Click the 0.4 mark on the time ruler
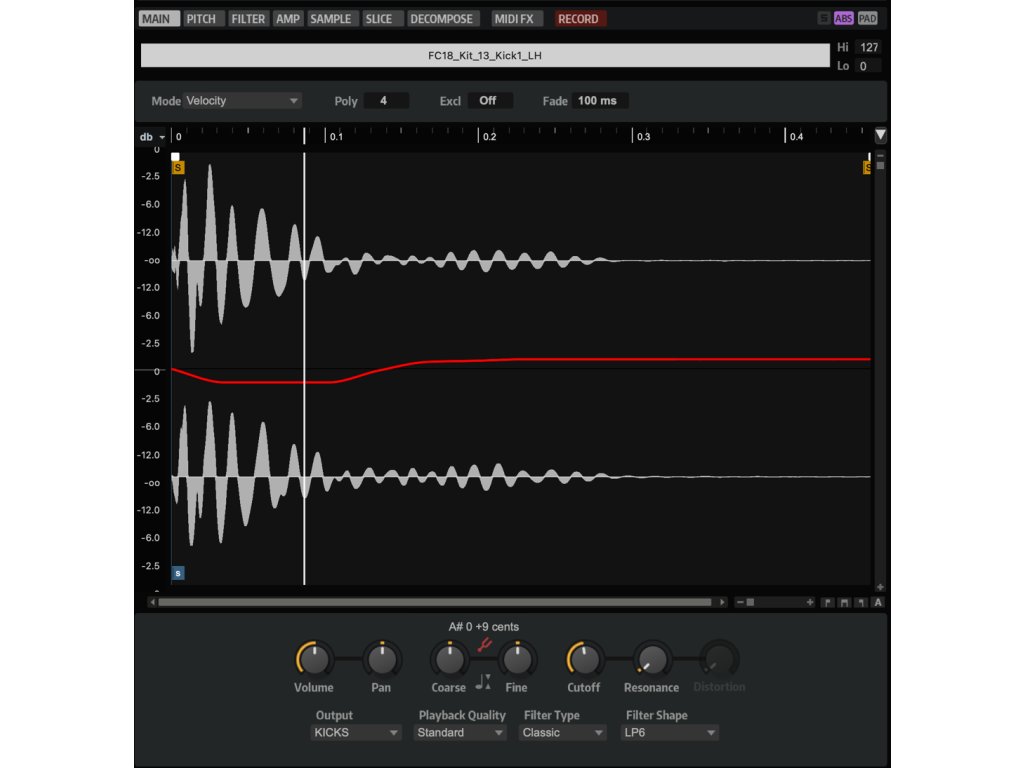The height and width of the screenshot is (768, 1024). (x=796, y=136)
